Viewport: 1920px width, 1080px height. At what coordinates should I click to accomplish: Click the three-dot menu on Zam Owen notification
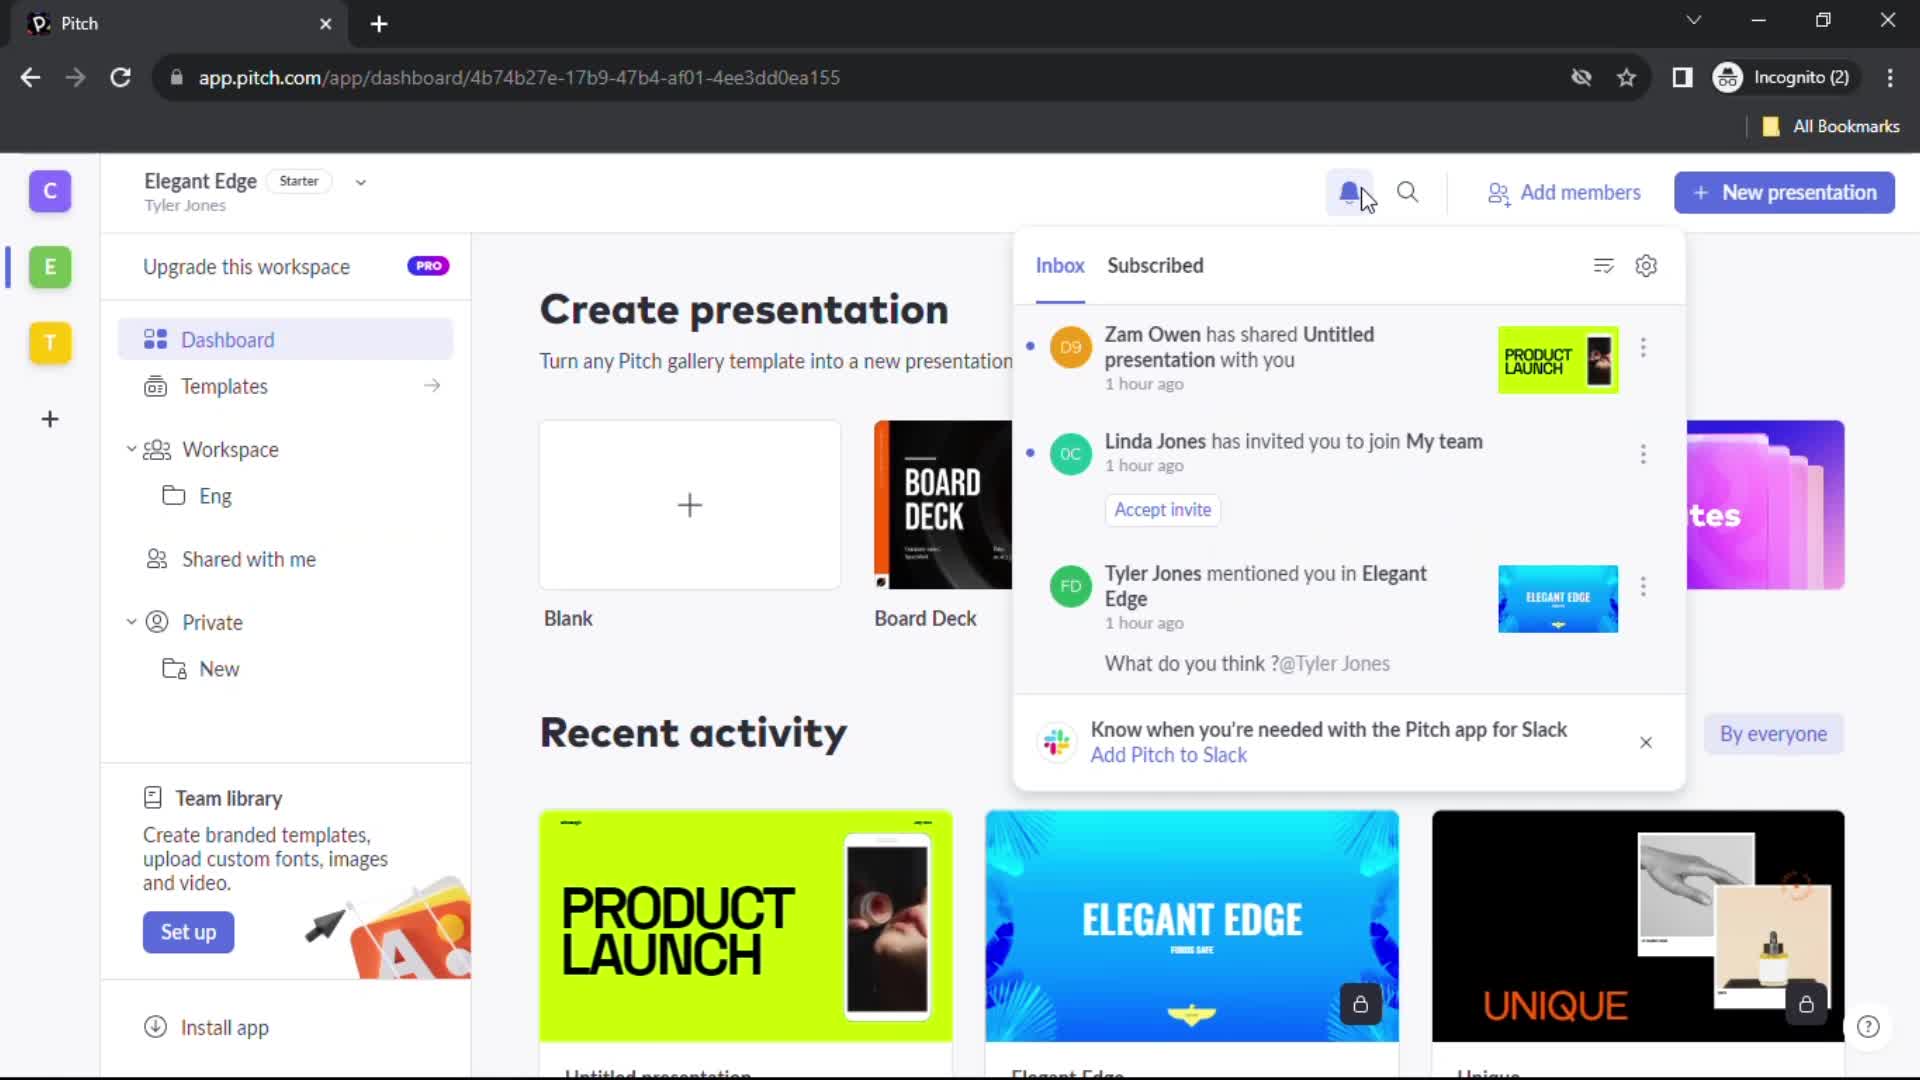click(x=1643, y=345)
